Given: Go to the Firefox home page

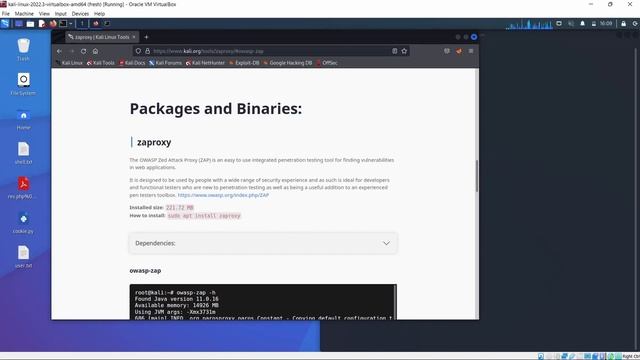Looking at the screenshot, I should (x=95, y=51).
